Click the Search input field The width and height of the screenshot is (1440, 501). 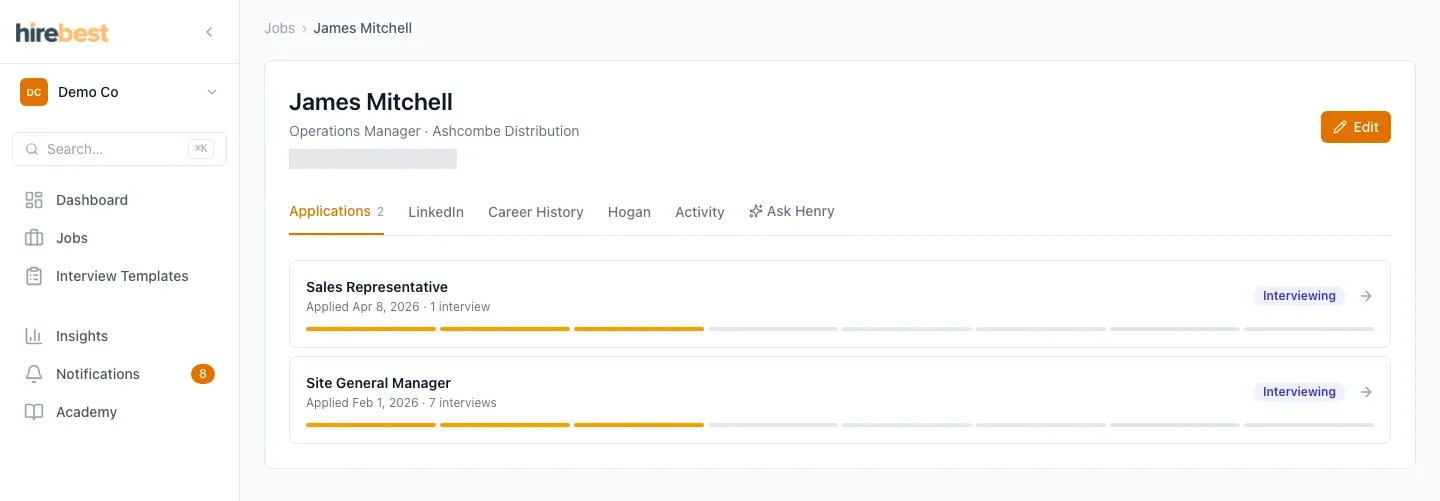tap(119, 149)
